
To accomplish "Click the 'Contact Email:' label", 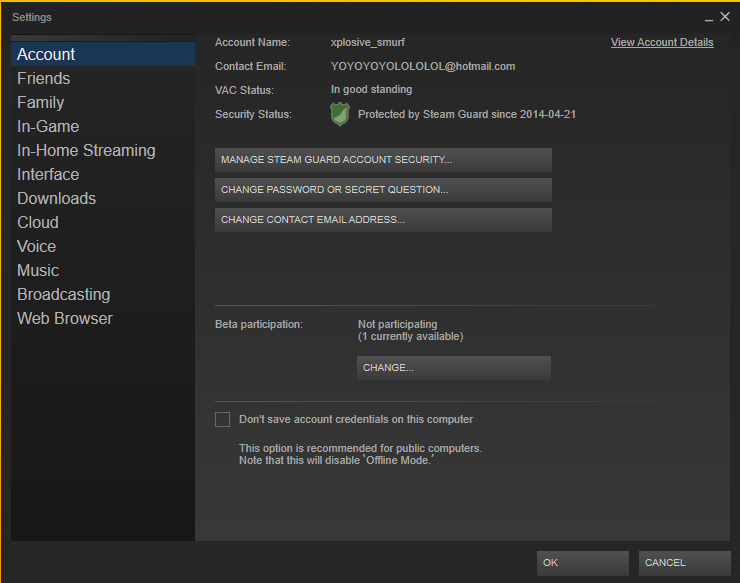I will pos(251,67).
